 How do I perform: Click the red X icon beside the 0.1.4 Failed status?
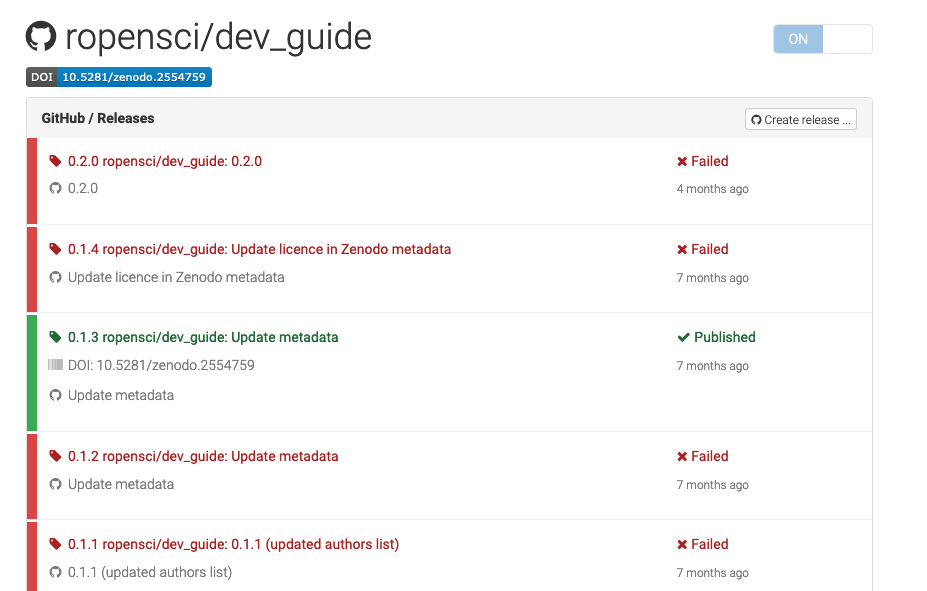(x=684, y=249)
